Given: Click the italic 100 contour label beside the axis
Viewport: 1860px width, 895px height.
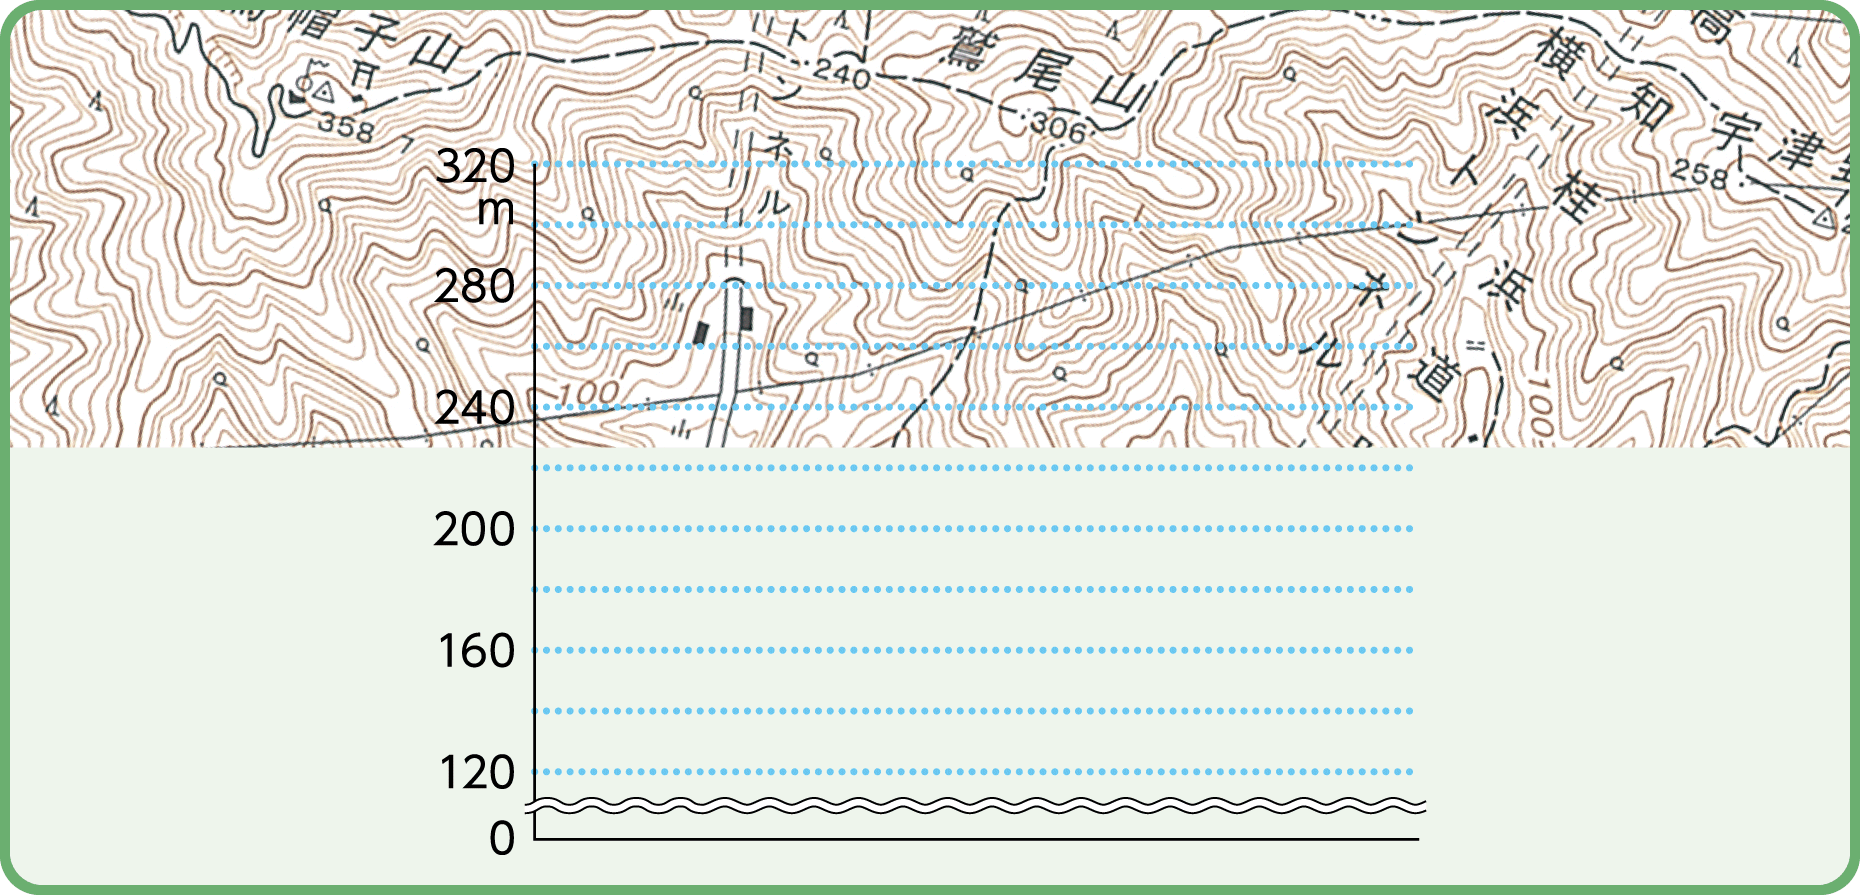Looking at the screenshot, I should click(x=587, y=394).
